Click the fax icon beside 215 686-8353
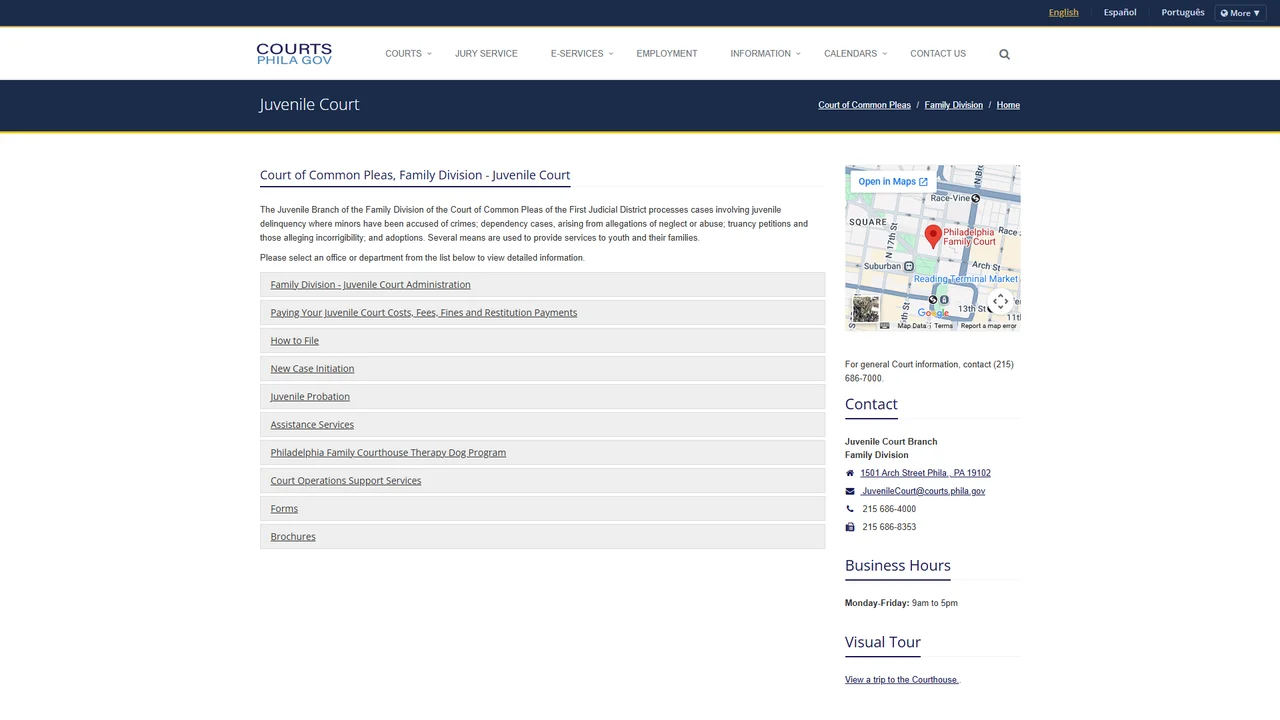This screenshot has height=720, width=1280. 850,527
